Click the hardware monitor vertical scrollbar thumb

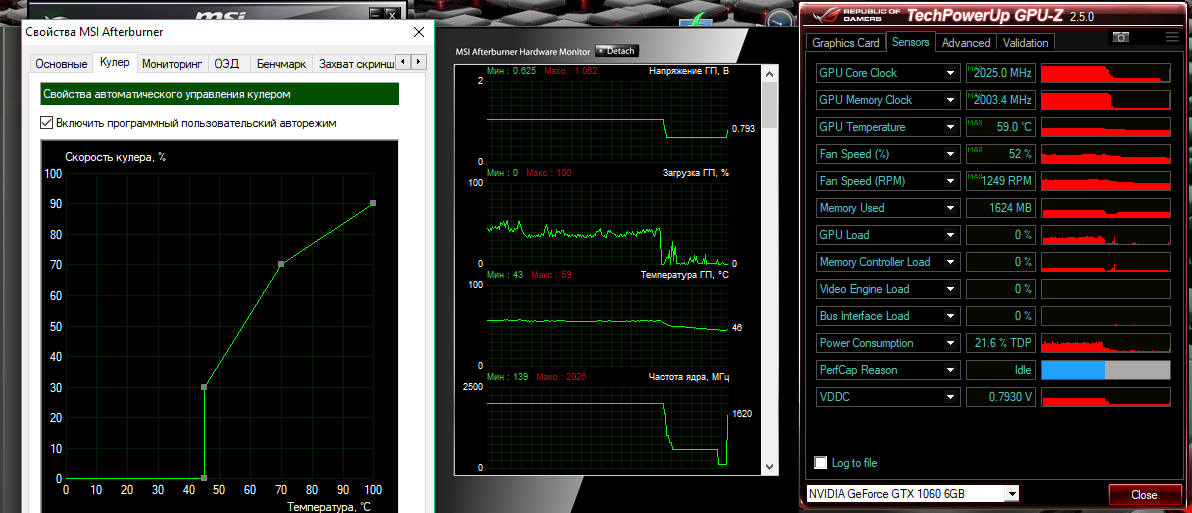(x=769, y=104)
